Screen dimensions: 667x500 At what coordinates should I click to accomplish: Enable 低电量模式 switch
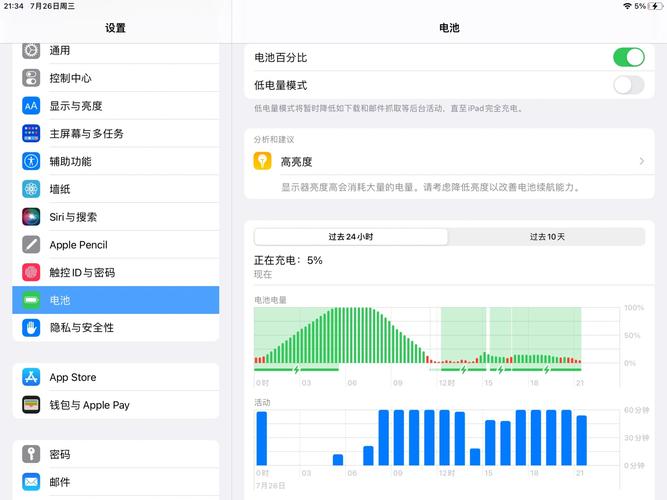click(629, 85)
